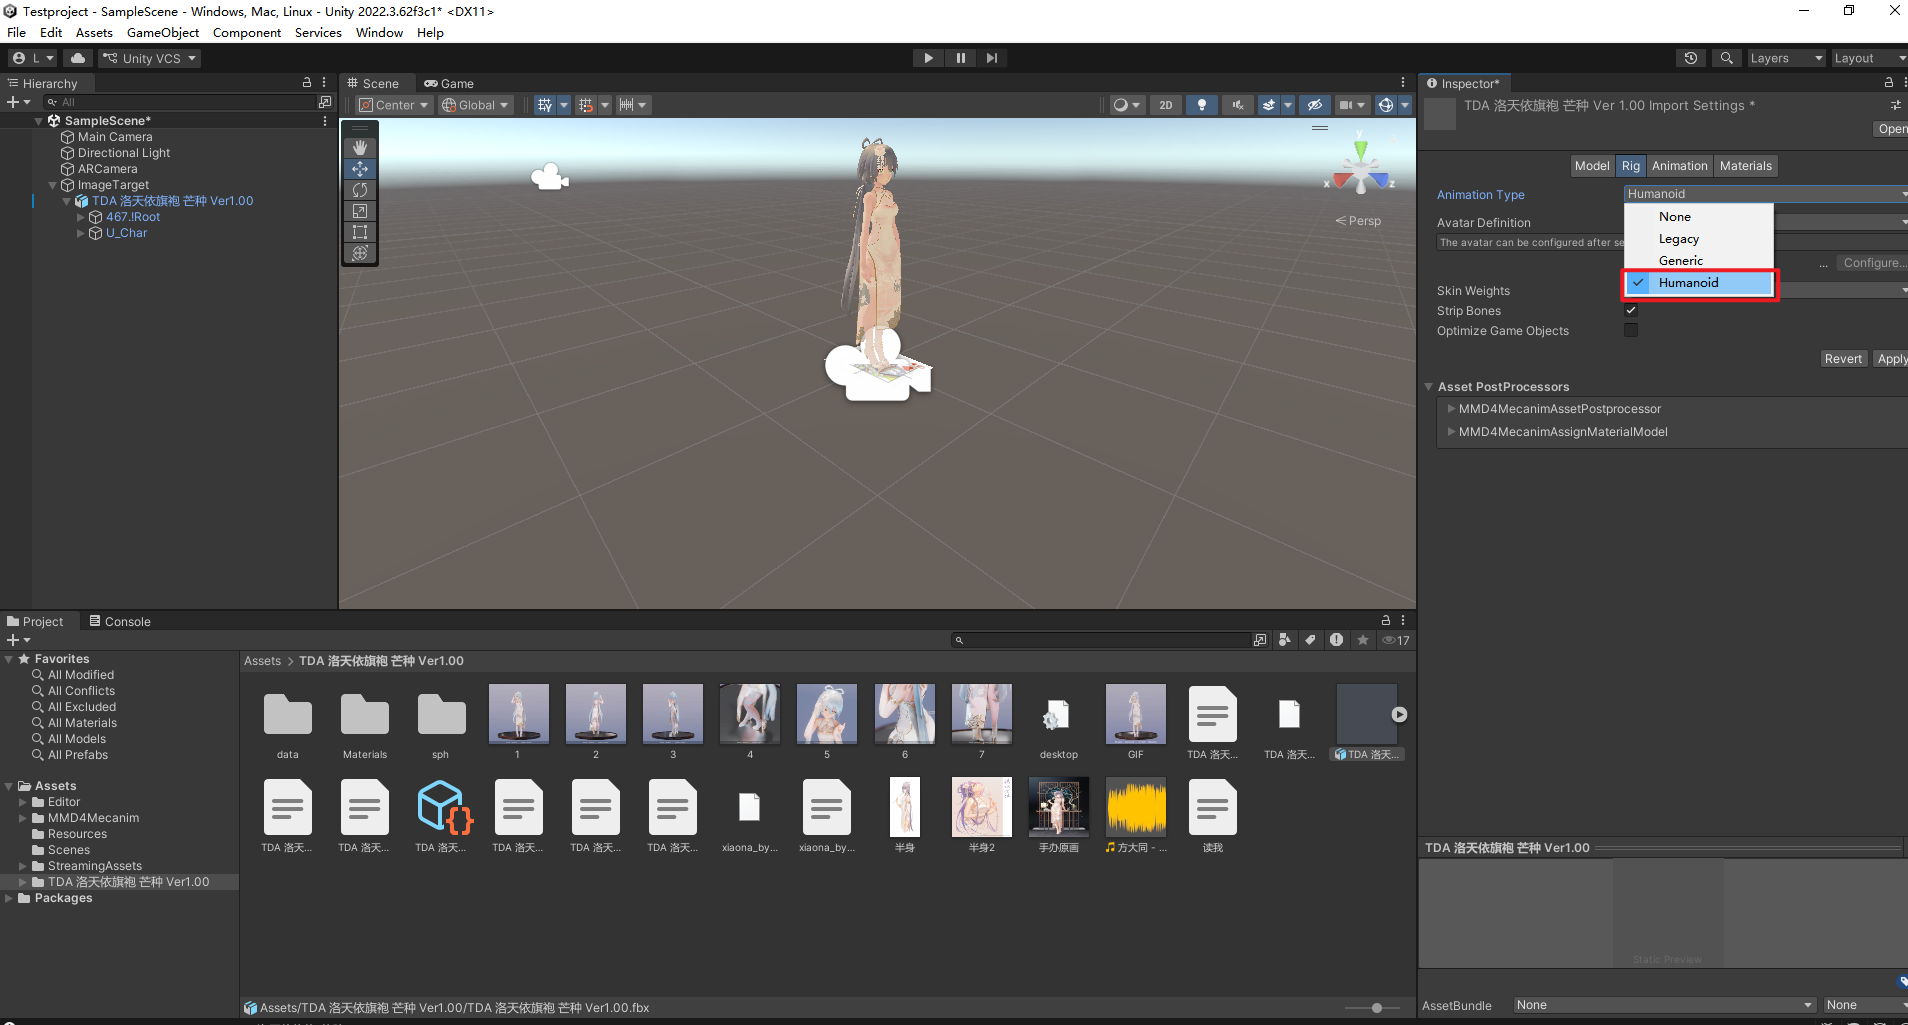Open draw mode shading dropdown
The image size is (1908, 1025).
pos(1127,105)
